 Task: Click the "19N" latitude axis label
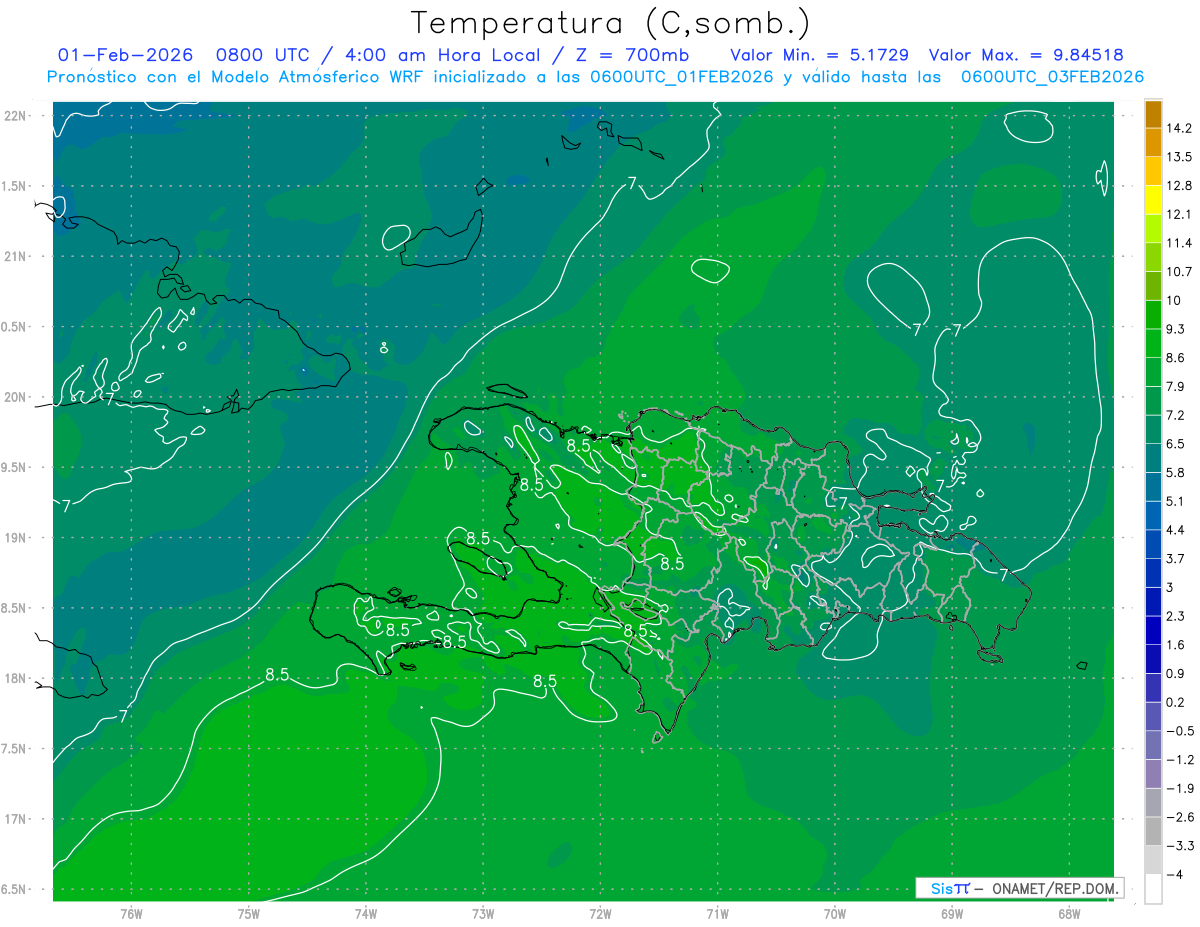coord(16,538)
